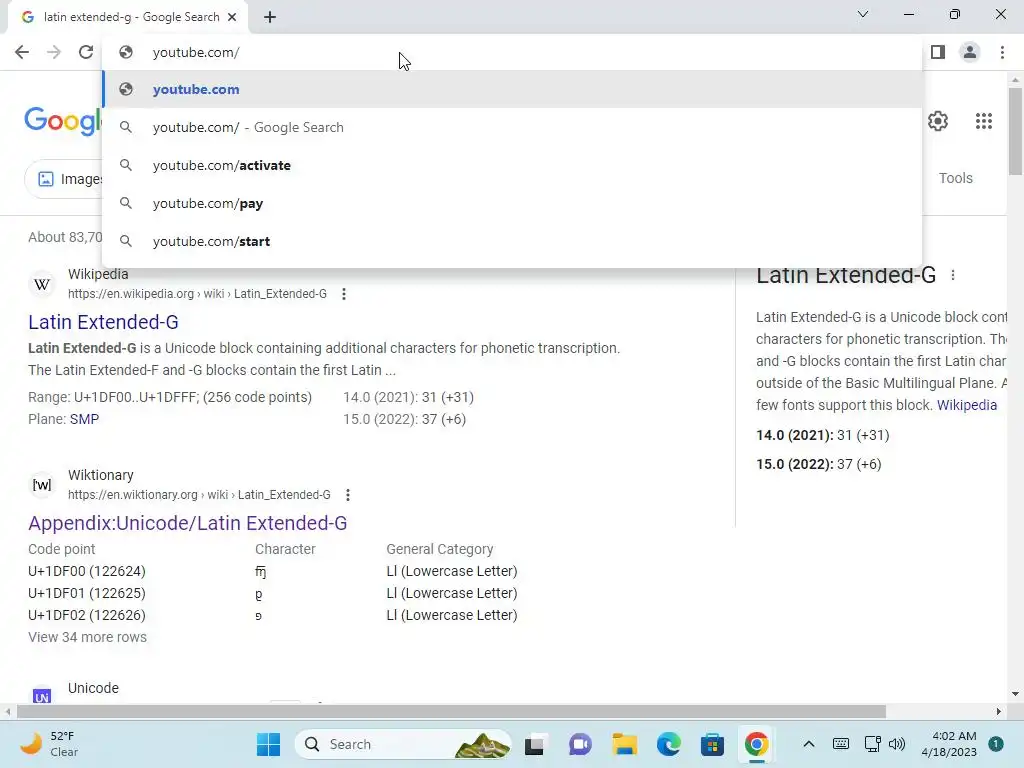Image resolution: width=1024 pixels, height=768 pixels.
Task: Open the notification badge
Action: [996, 744]
